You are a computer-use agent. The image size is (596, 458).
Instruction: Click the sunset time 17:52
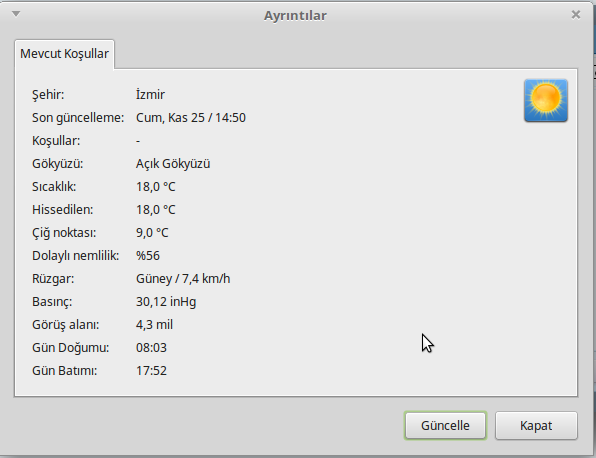click(x=151, y=371)
